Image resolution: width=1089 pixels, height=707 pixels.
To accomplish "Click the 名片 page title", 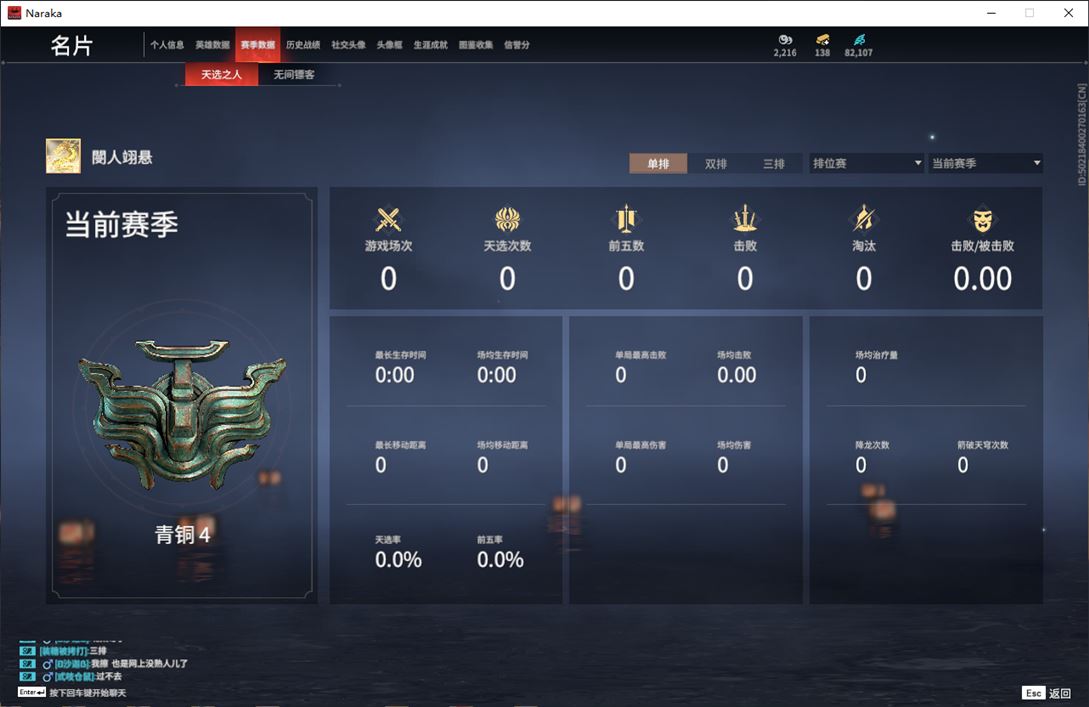I will 72,46.
